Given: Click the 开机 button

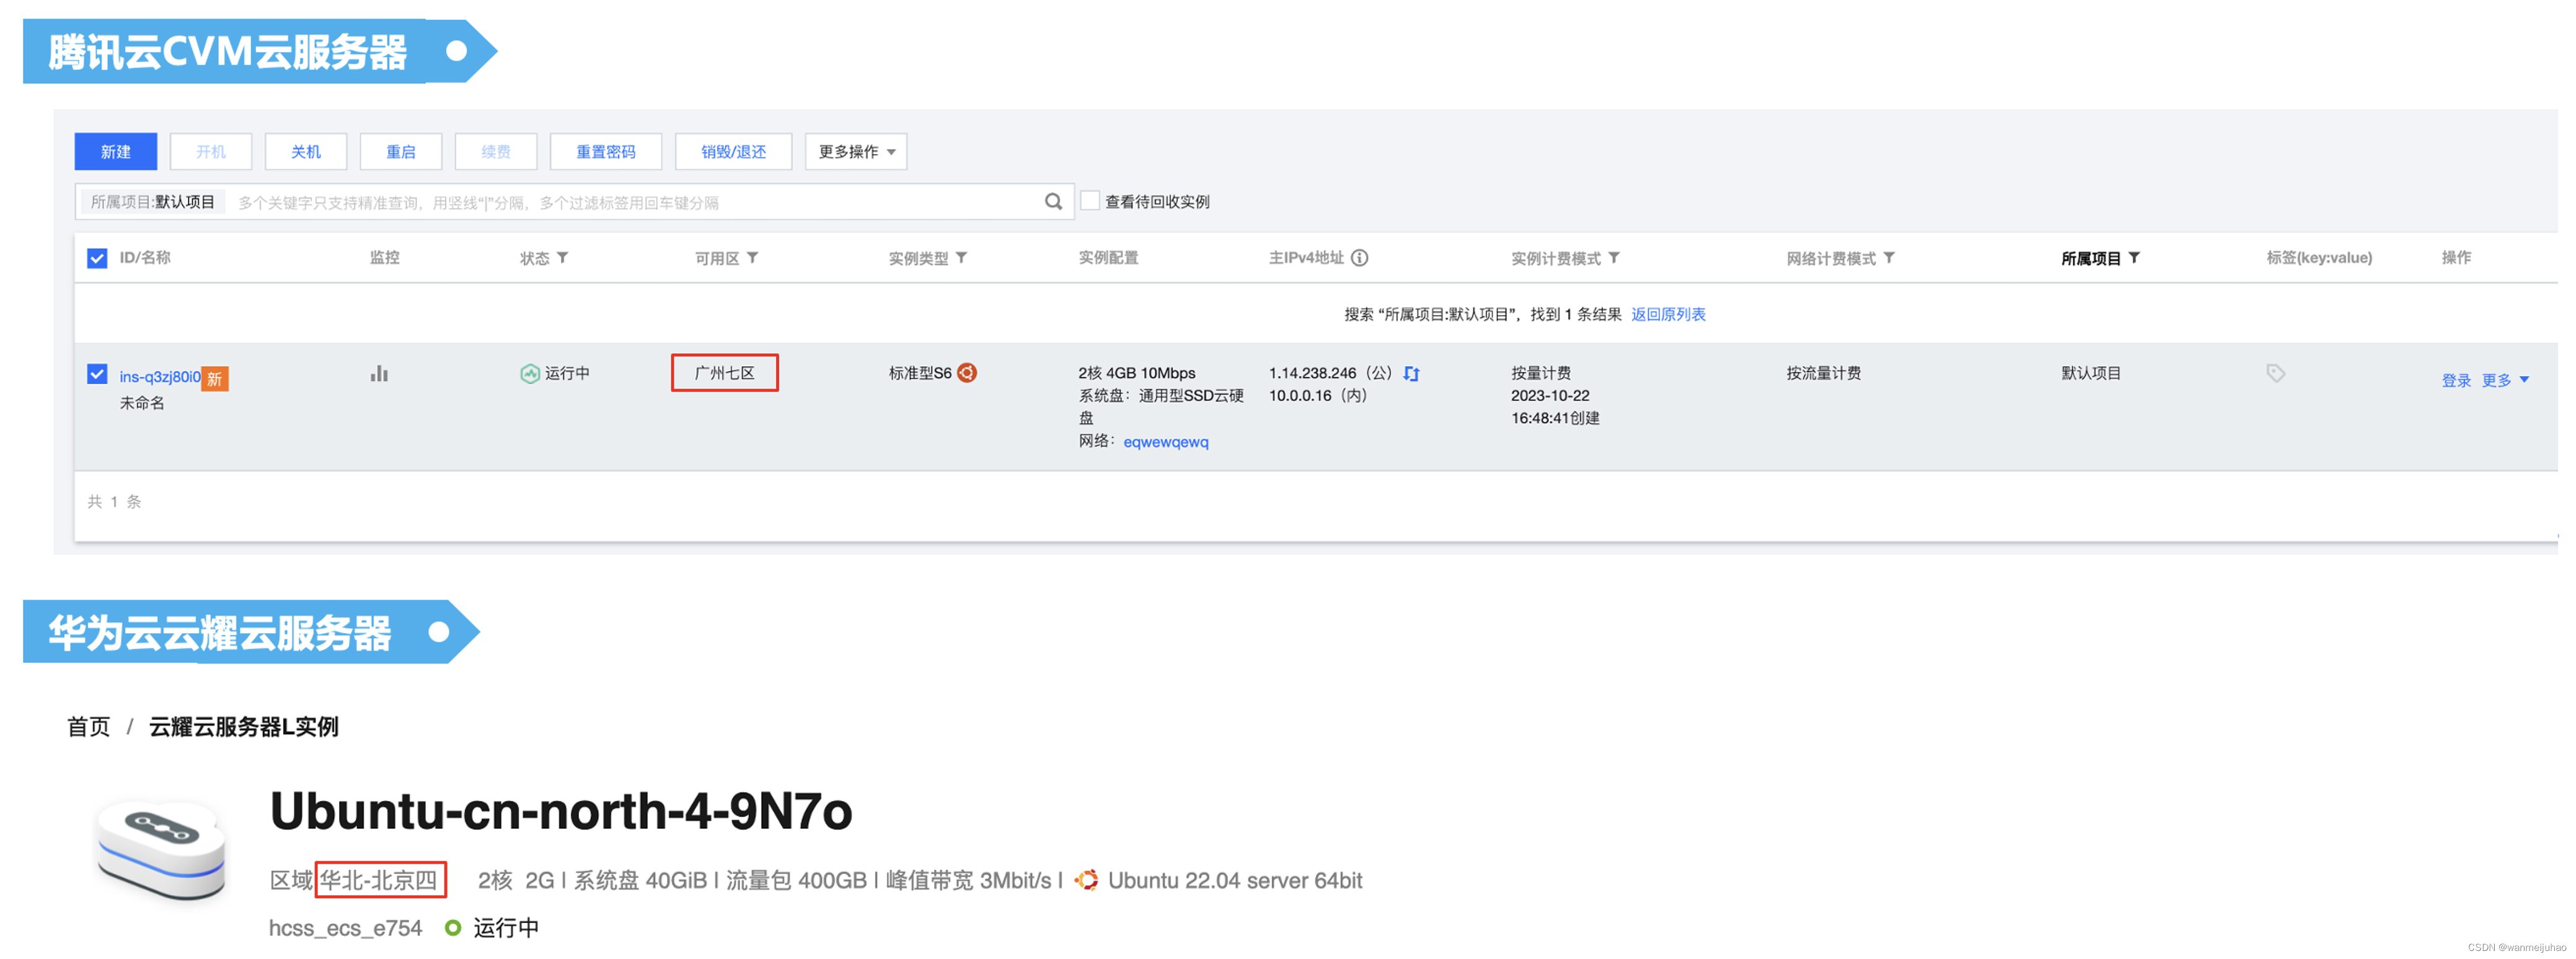Looking at the screenshot, I should point(211,152).
